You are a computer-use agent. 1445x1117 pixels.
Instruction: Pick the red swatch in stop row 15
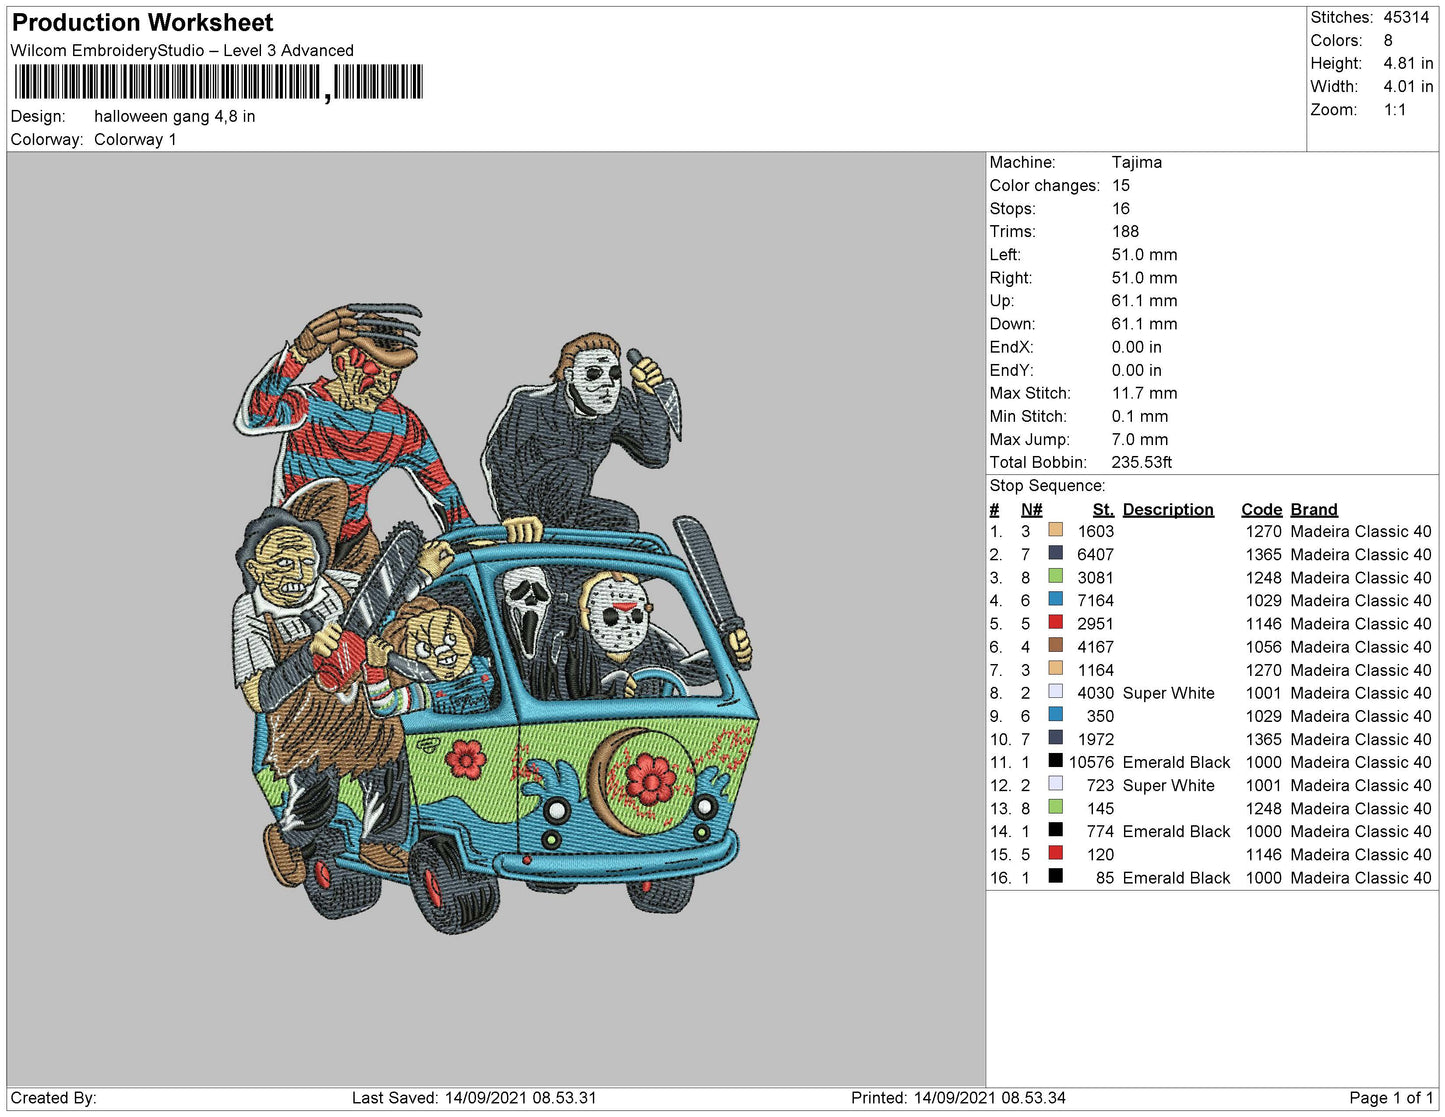[1056, 852]
